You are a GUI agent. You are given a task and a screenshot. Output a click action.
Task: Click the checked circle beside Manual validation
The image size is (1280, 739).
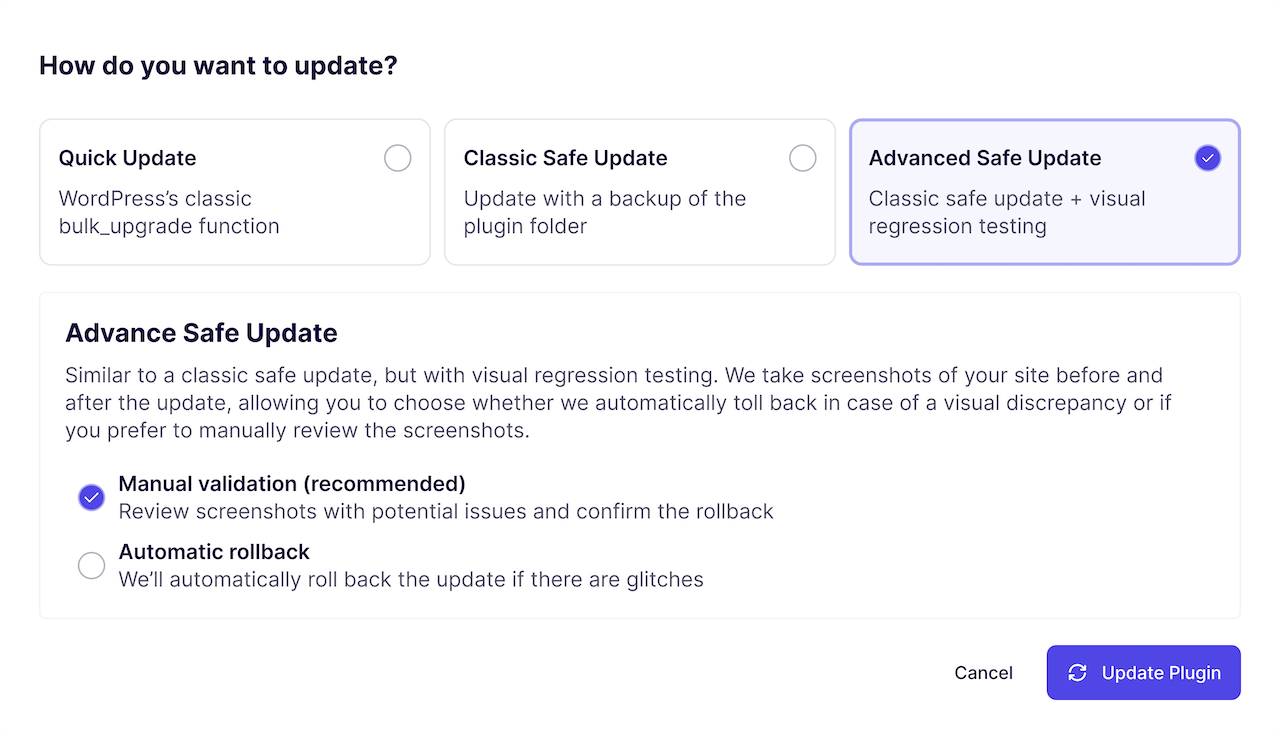pyautogui.click(x=91, y=497)
